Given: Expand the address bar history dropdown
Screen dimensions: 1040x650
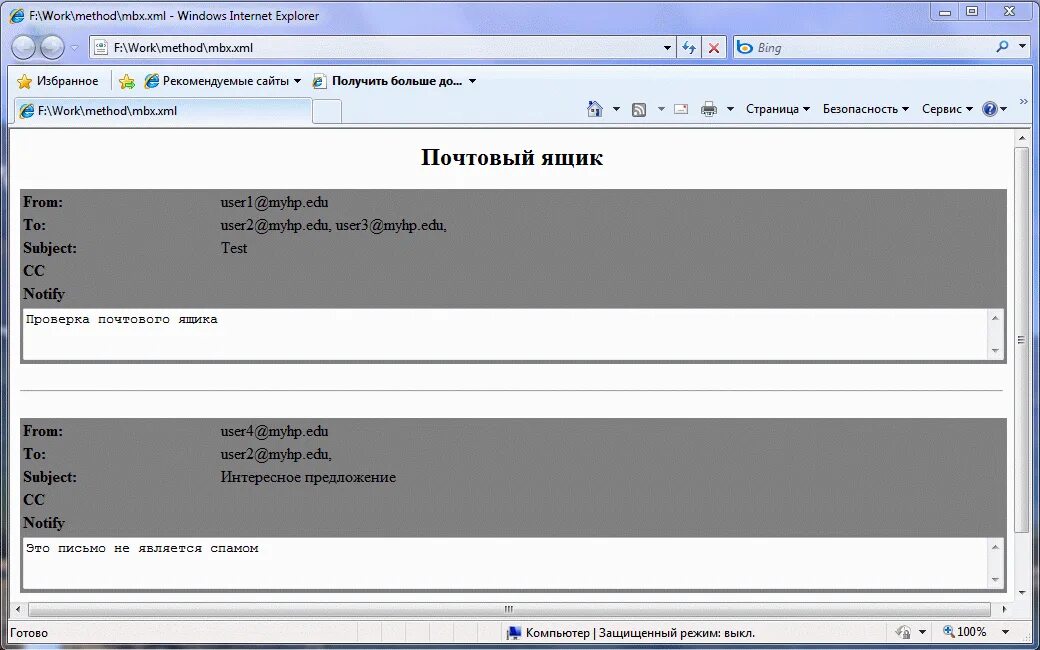Looking at the screenshot, I should click(667, 48).
